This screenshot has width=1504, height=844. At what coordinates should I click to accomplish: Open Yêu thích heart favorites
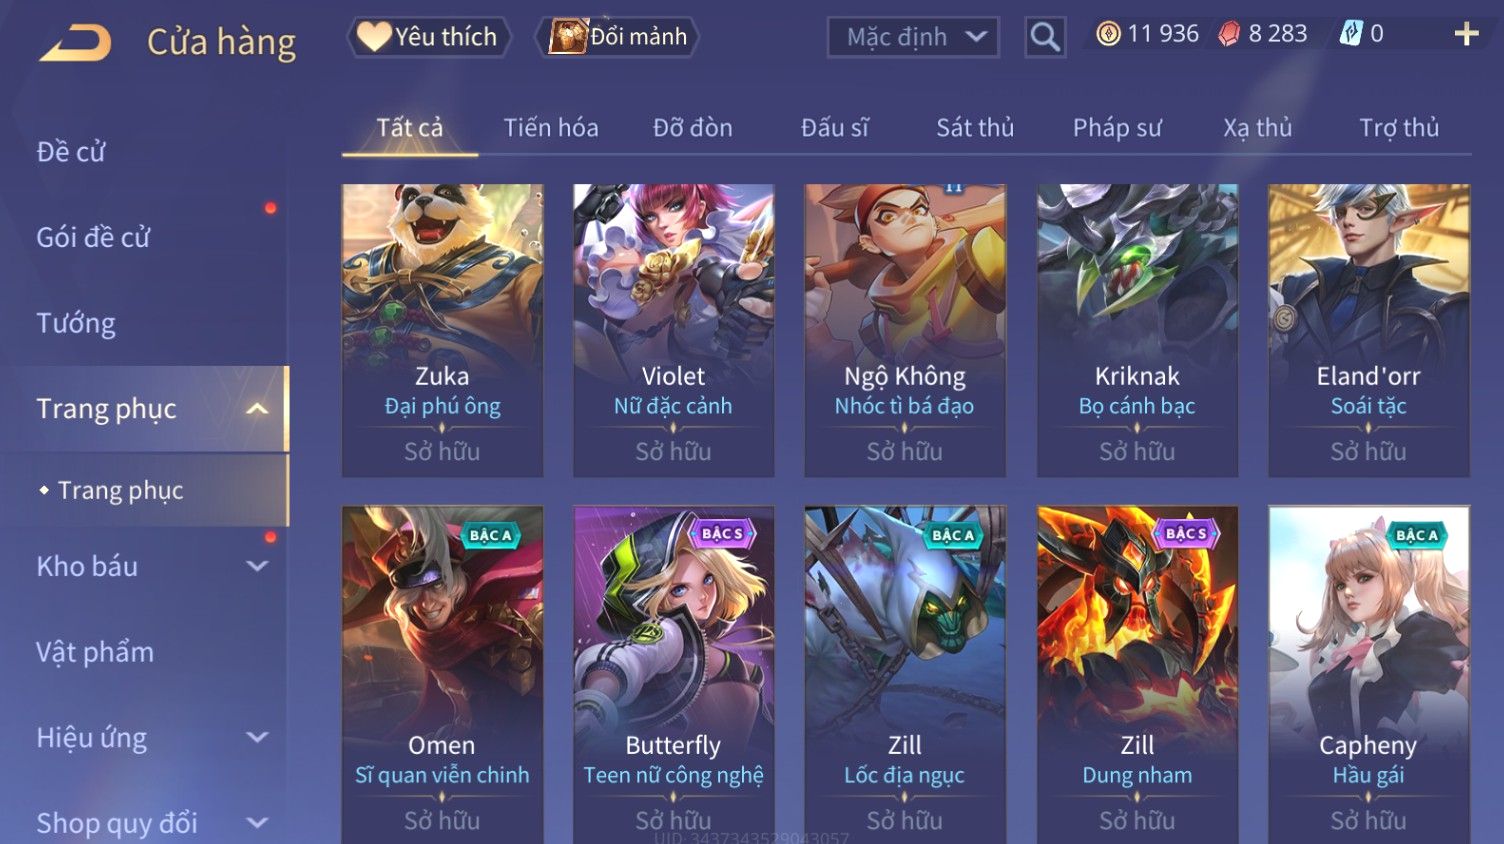click(428, 37)
